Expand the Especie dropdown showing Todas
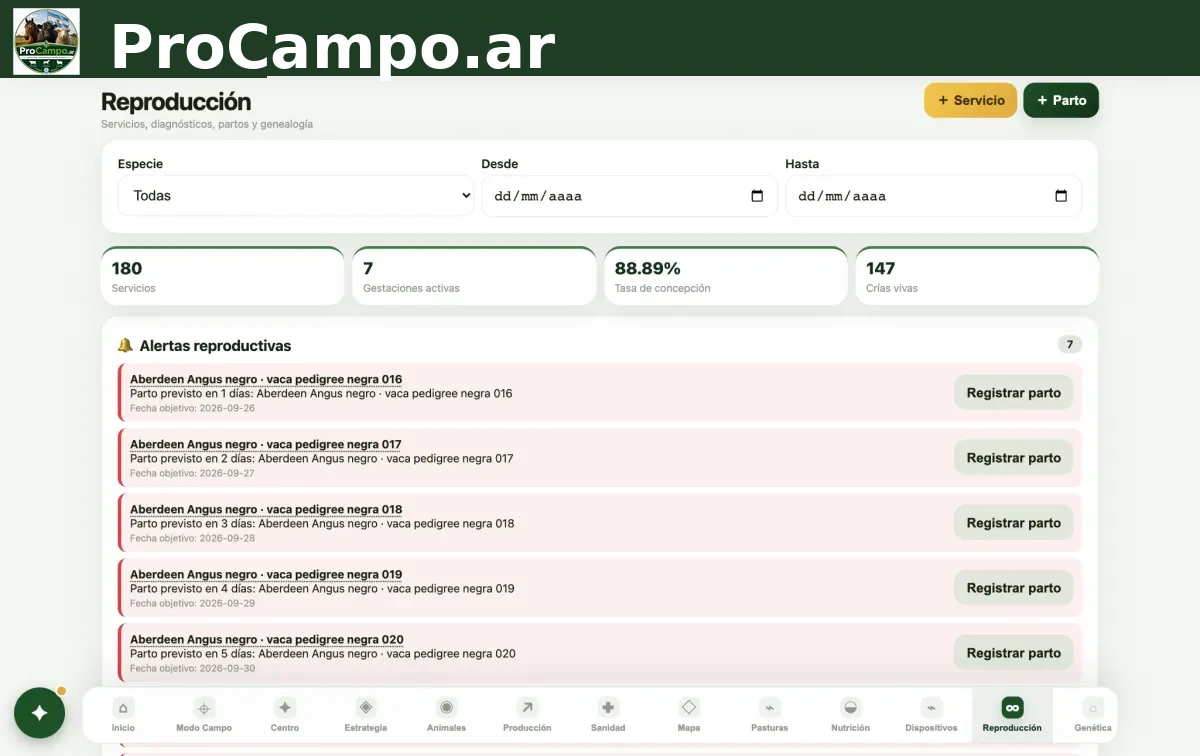 tap(296, 196)
